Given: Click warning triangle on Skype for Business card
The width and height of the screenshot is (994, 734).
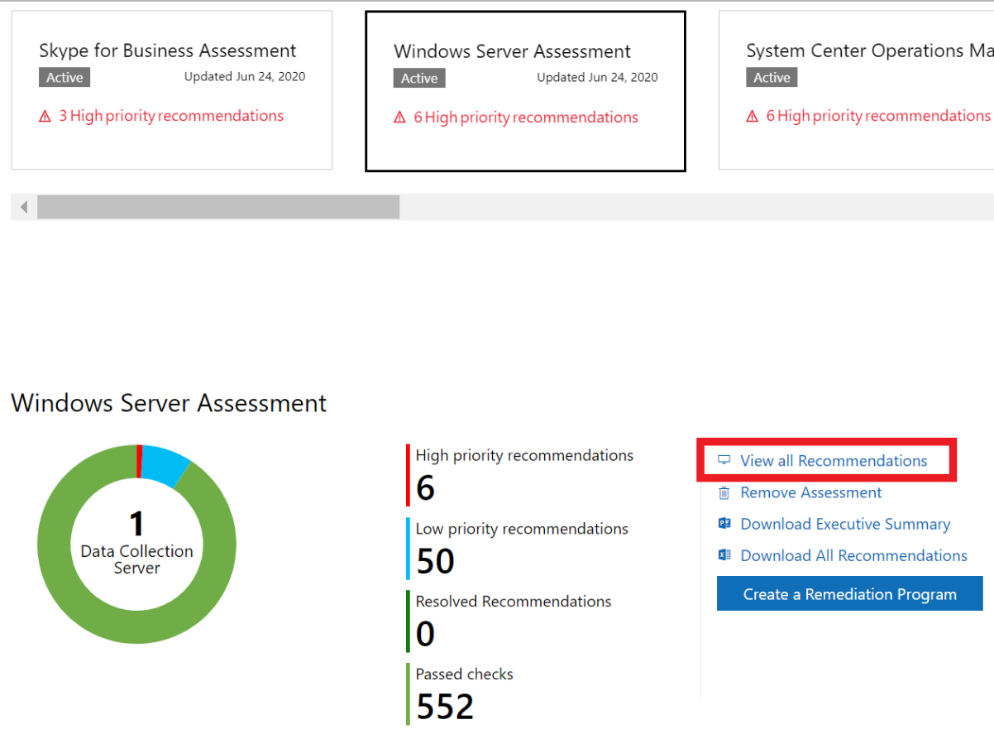Looking at the screenshot, I should pos(45,117).
